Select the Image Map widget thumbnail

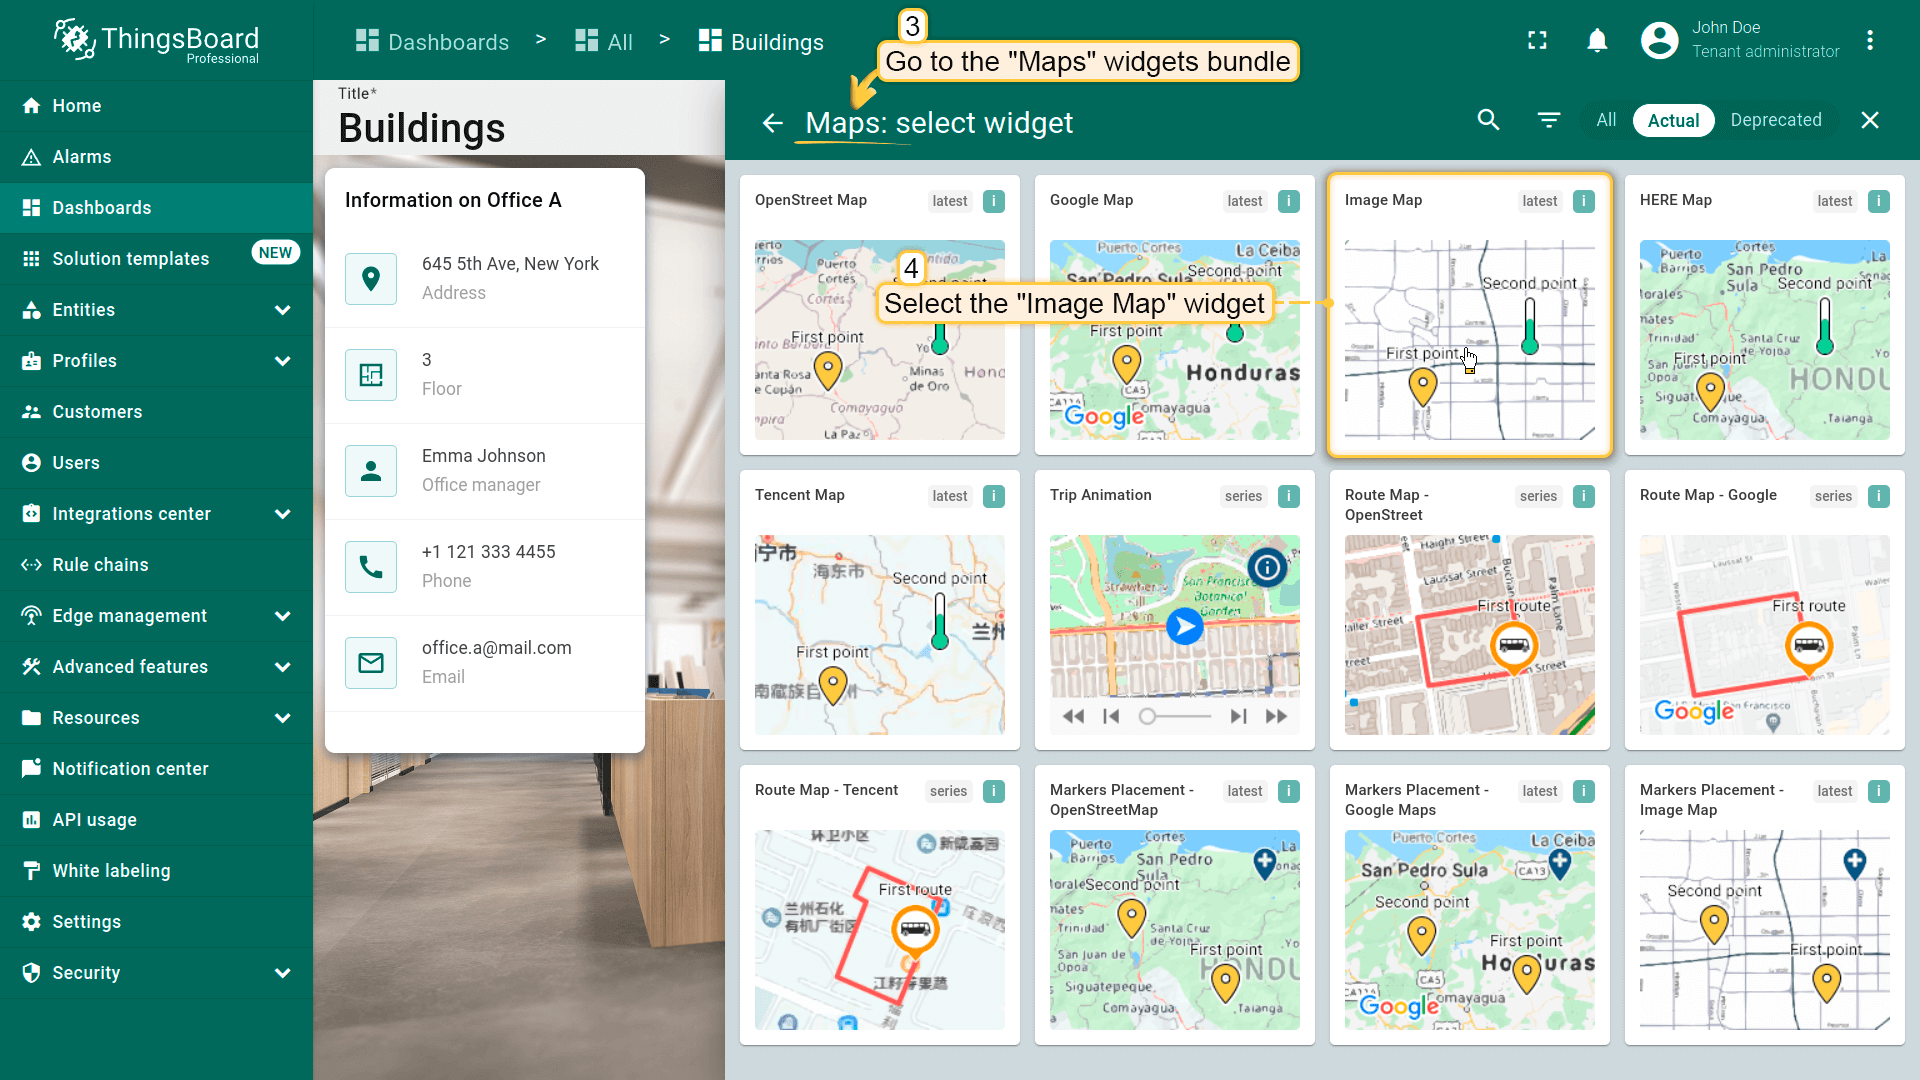pos(1469,340)
